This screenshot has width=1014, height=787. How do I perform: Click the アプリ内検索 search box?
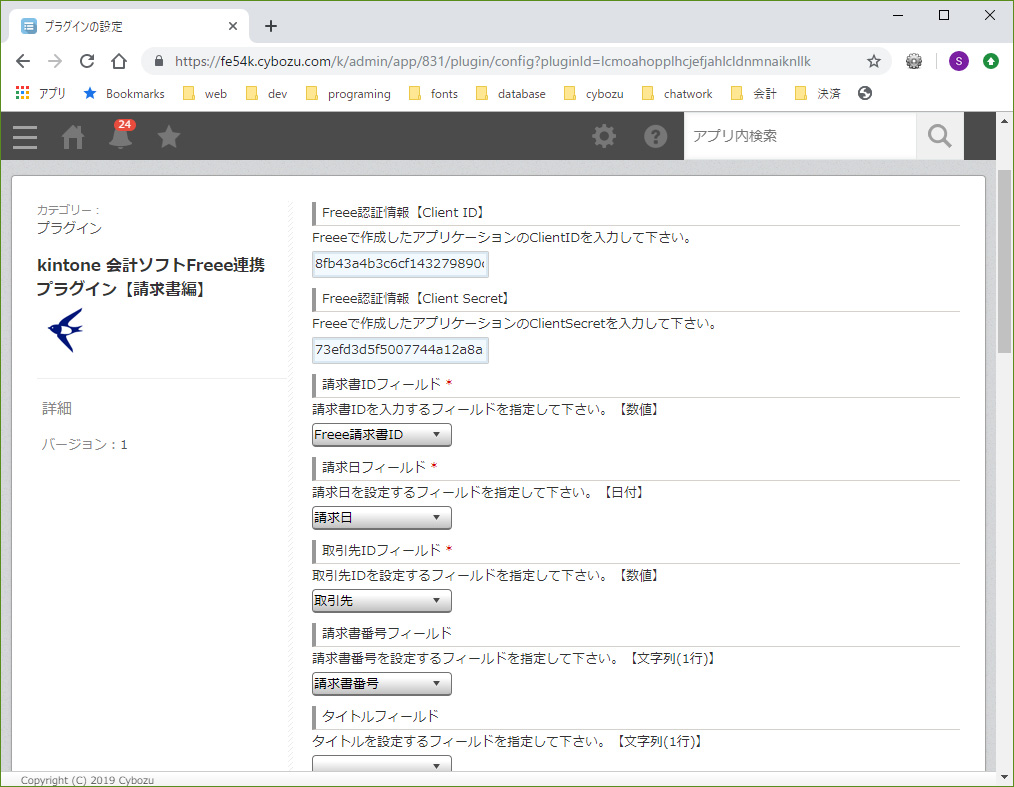[x=800, y=136]
